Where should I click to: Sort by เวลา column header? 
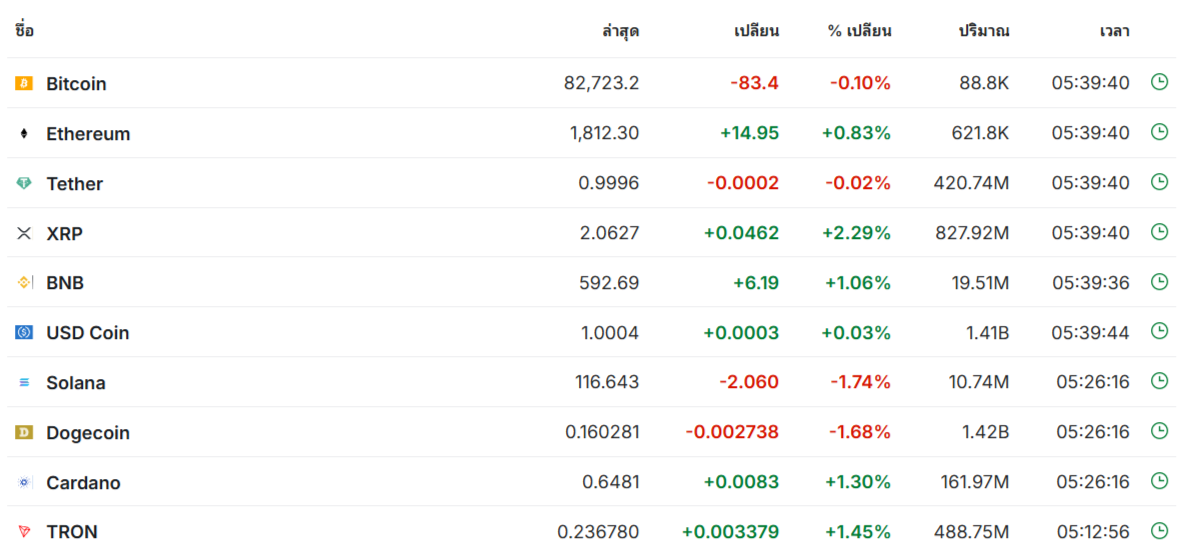(x=1114, y=31)
